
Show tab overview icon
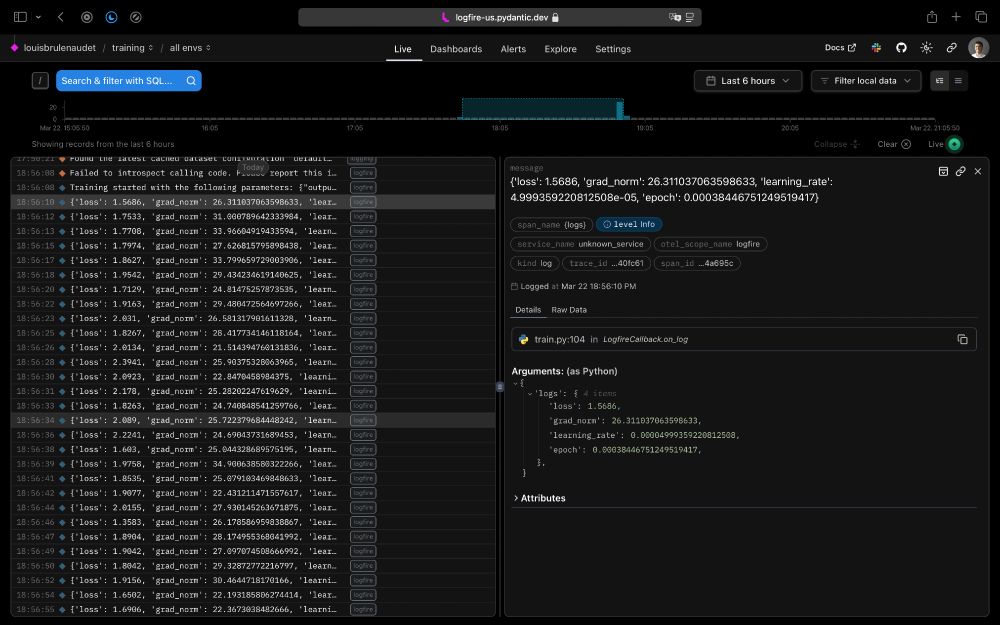(x=981, y=17)
